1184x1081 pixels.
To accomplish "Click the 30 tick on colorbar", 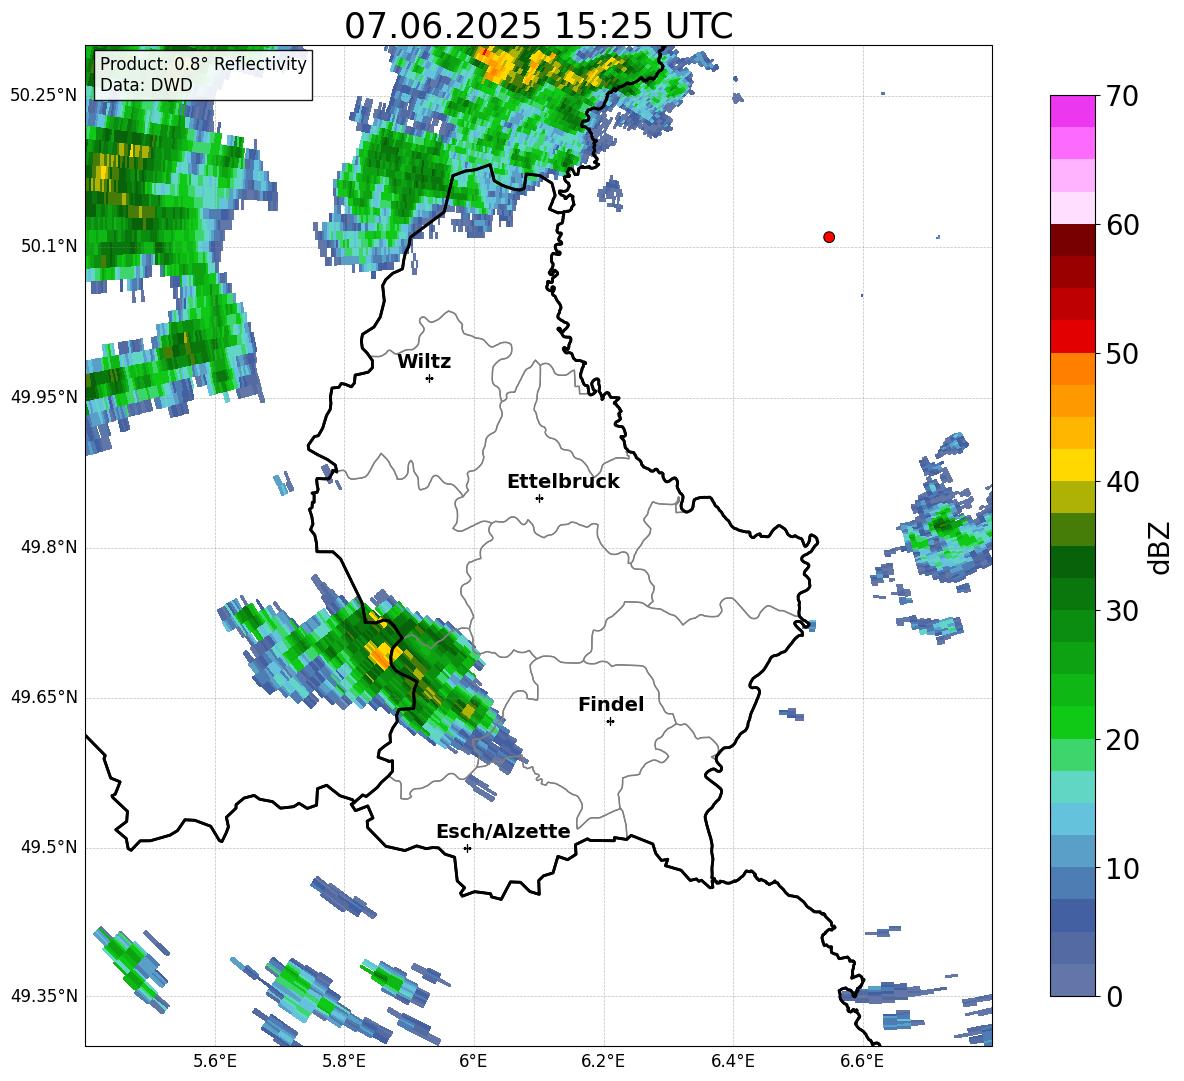I will coord(1121,611).
